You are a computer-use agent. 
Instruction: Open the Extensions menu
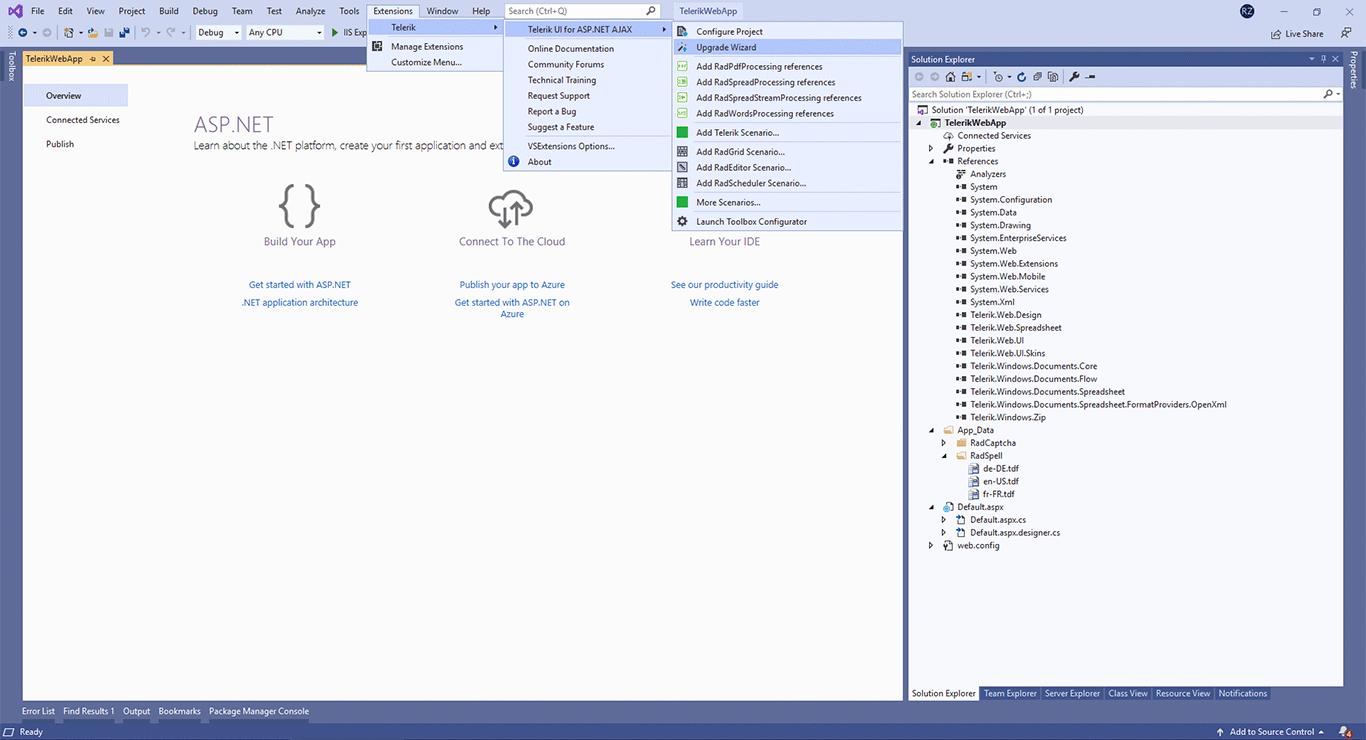pyautogui.click(x=392, y=10)
